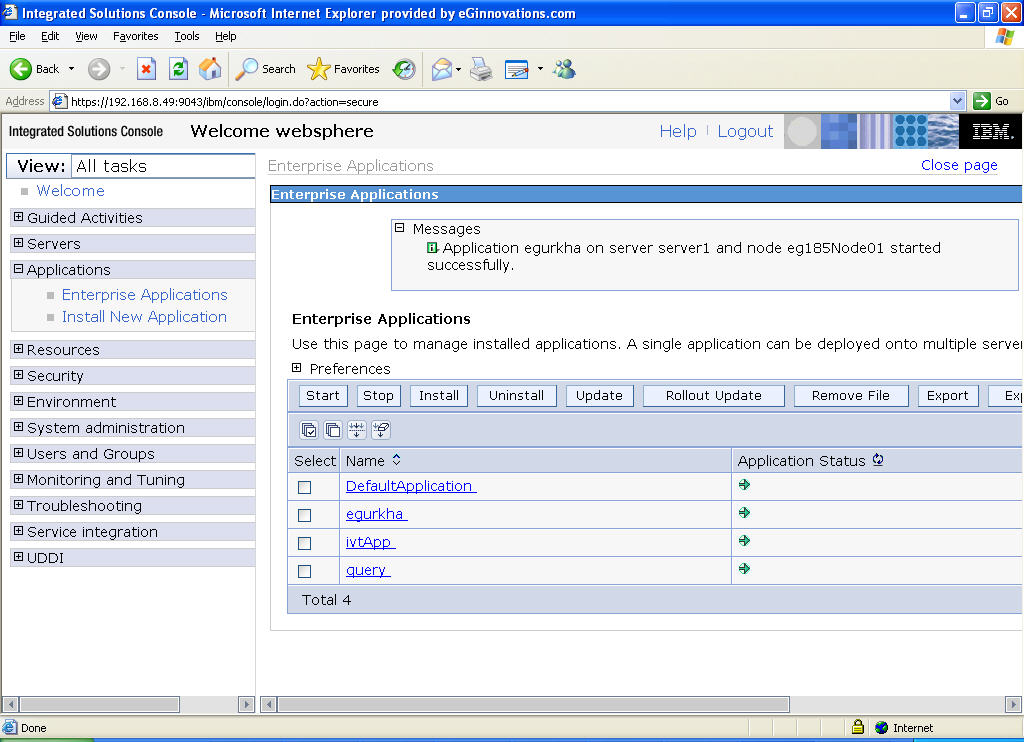The image size is (1024, 742).
Task: Check the query checkbox
Action: pos(304,572)
